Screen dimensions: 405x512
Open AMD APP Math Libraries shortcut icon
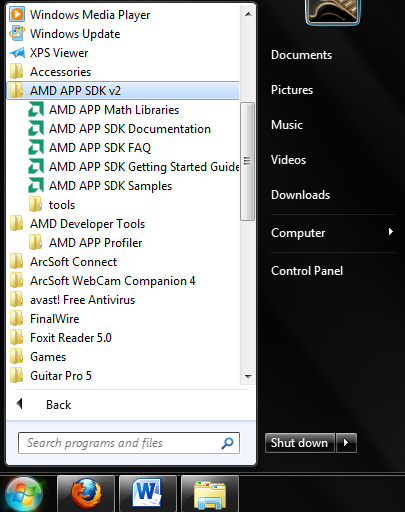pyautogui.click(x=36, y=110)
